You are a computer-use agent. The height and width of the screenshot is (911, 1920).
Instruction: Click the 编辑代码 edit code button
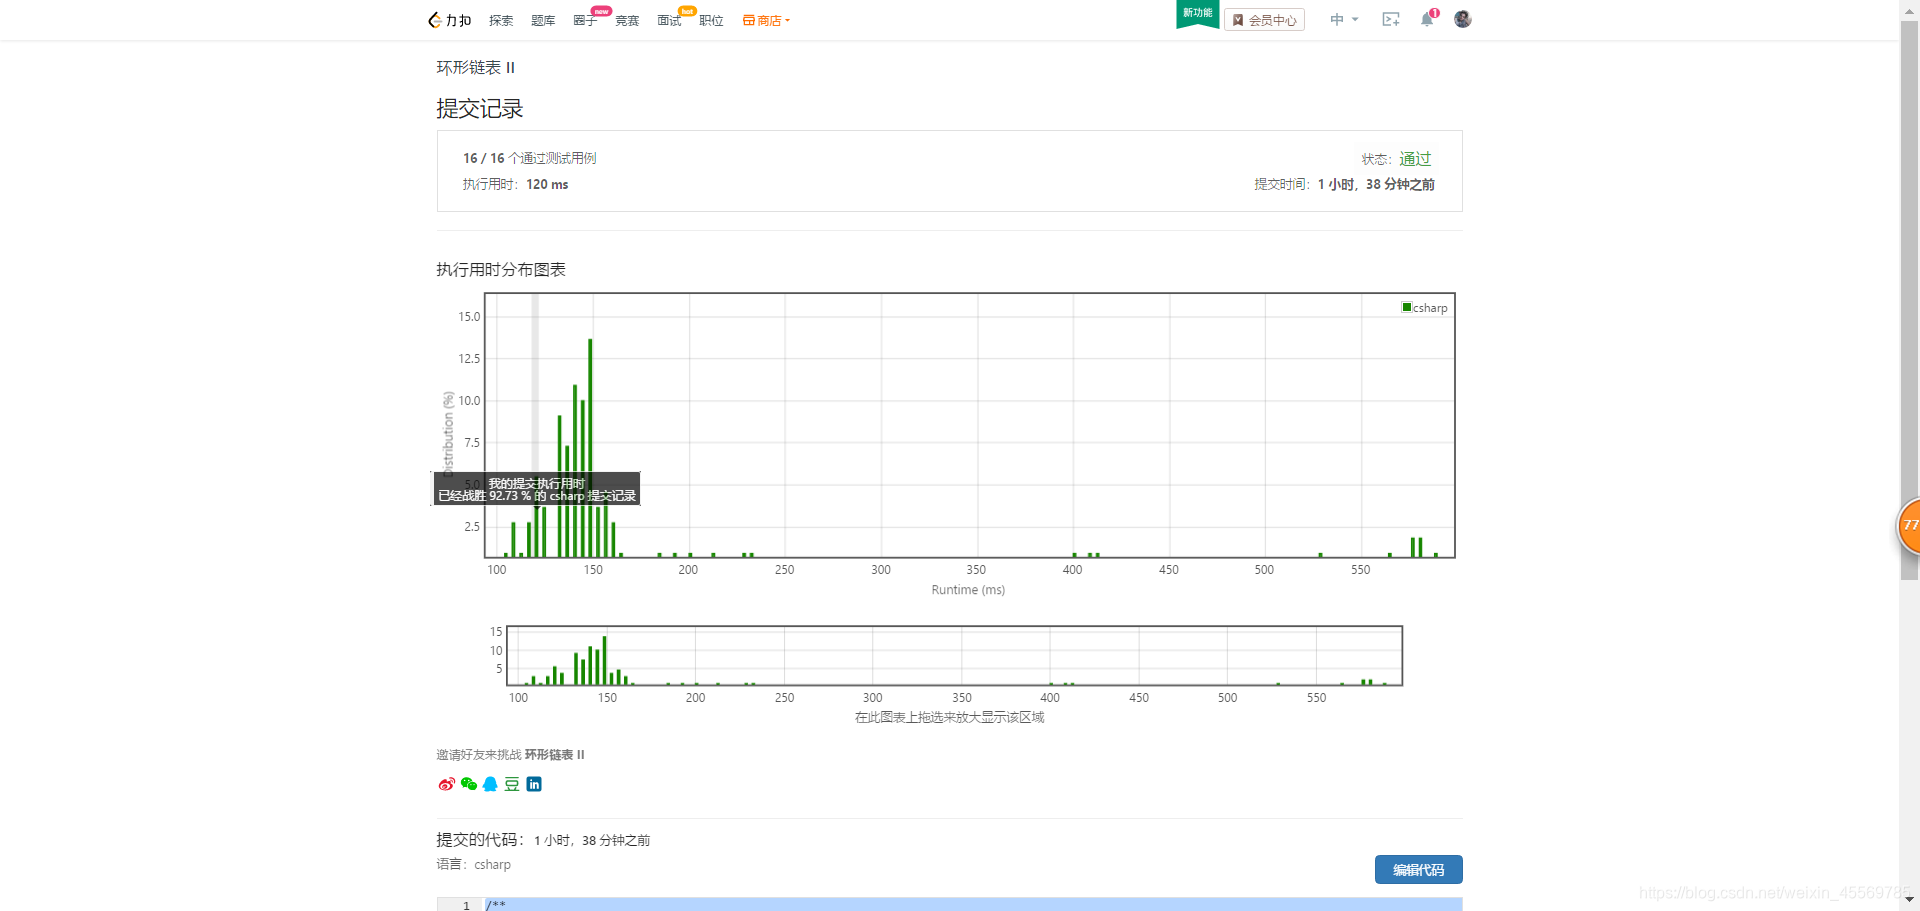1418,870
